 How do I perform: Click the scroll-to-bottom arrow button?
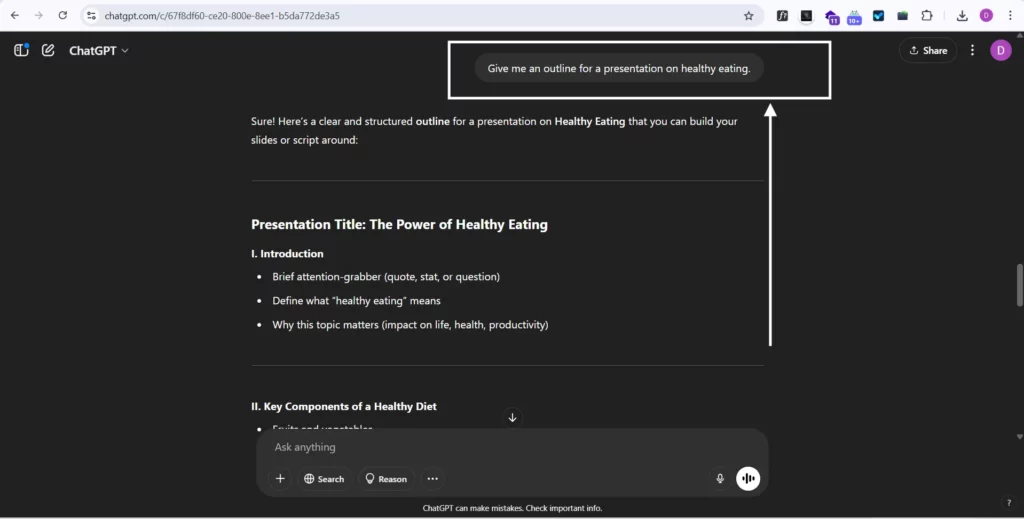click(512, 417)
